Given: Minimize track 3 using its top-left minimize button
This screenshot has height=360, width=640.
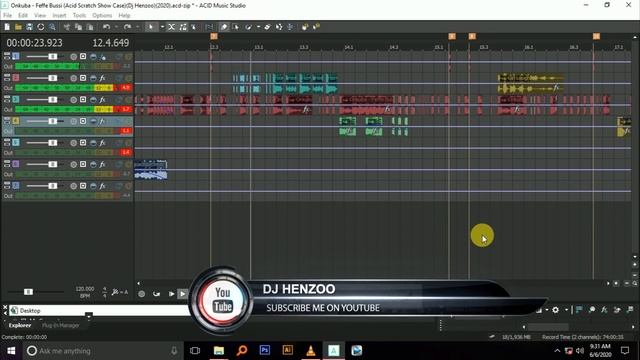Looking at the screenshot, I should point(7,97).
